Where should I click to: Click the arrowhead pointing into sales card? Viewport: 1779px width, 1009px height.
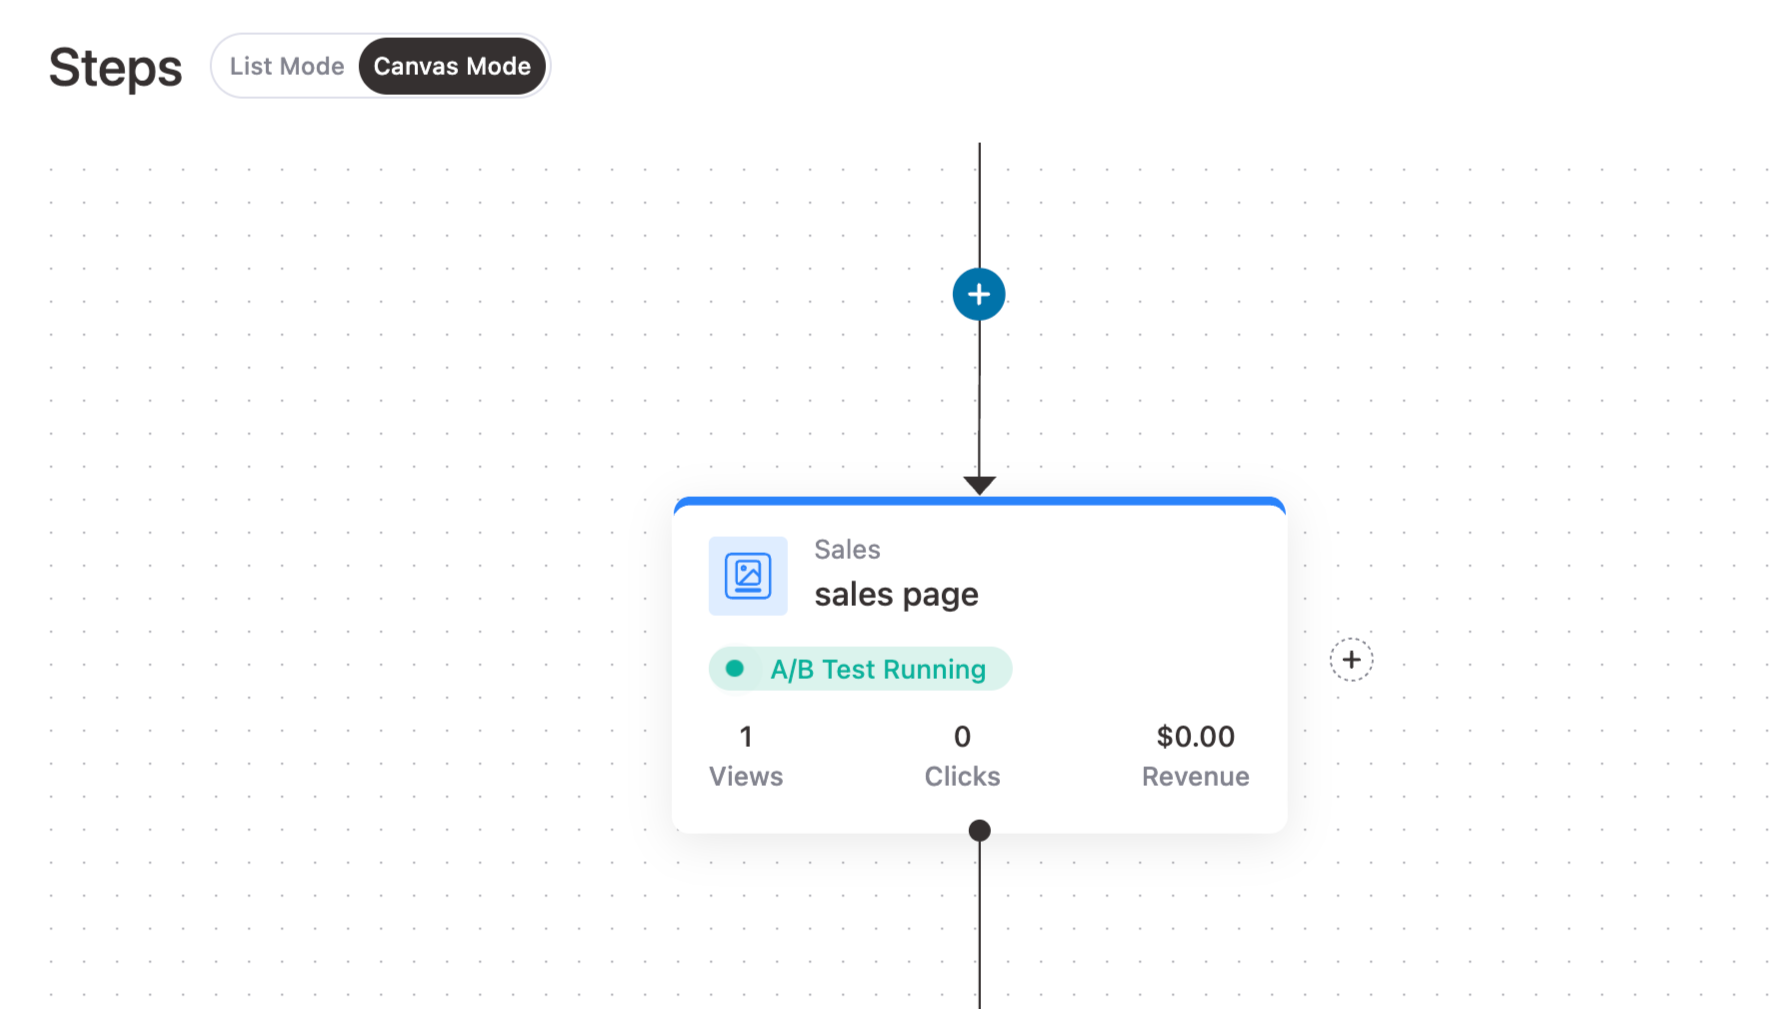[x=979, y=485]
